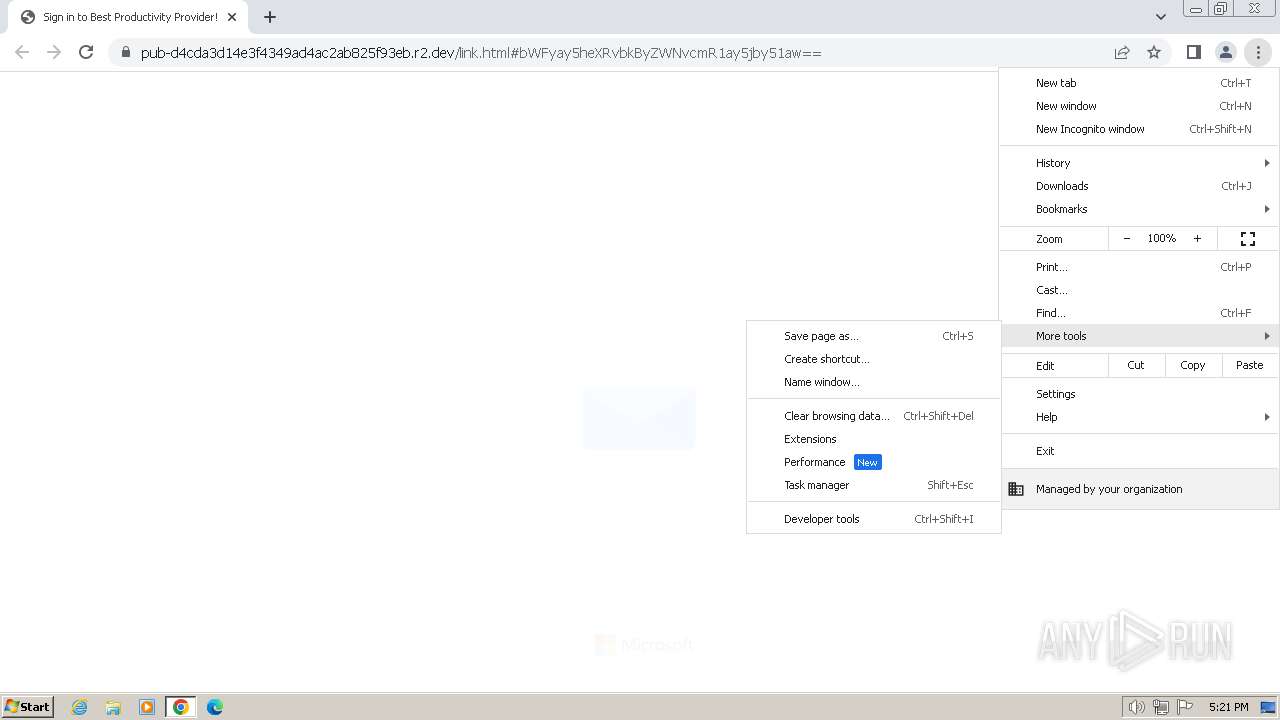Image resolution: width=1280 pixels, height=720 pixels.
Task: Click the share page icon
Action: tap(1122, 53)
